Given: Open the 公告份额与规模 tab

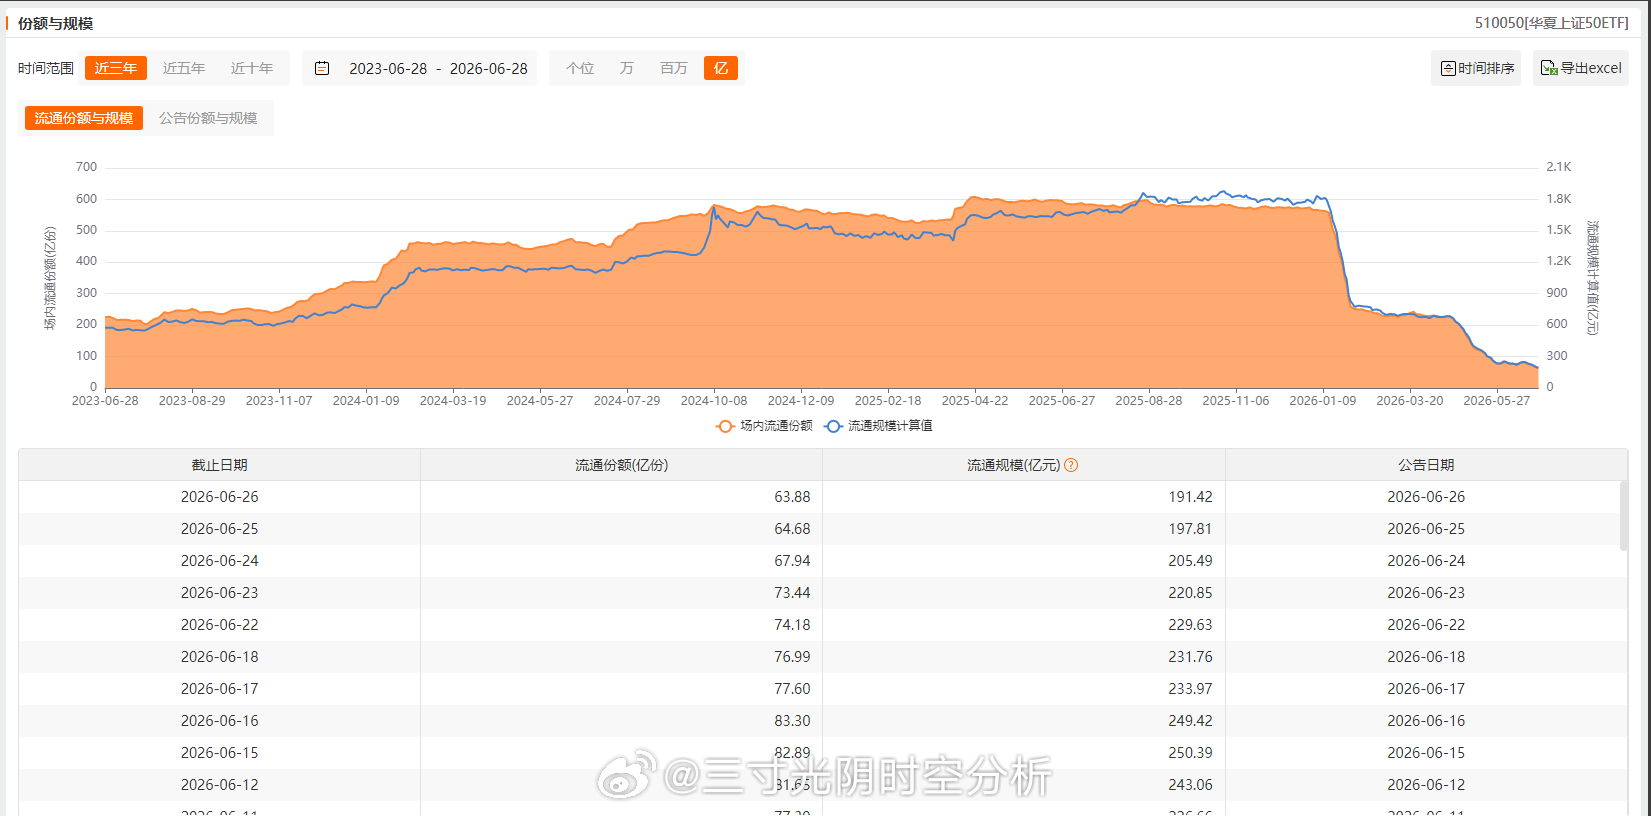Looking at the screenshot, I should tap(208, 118).
